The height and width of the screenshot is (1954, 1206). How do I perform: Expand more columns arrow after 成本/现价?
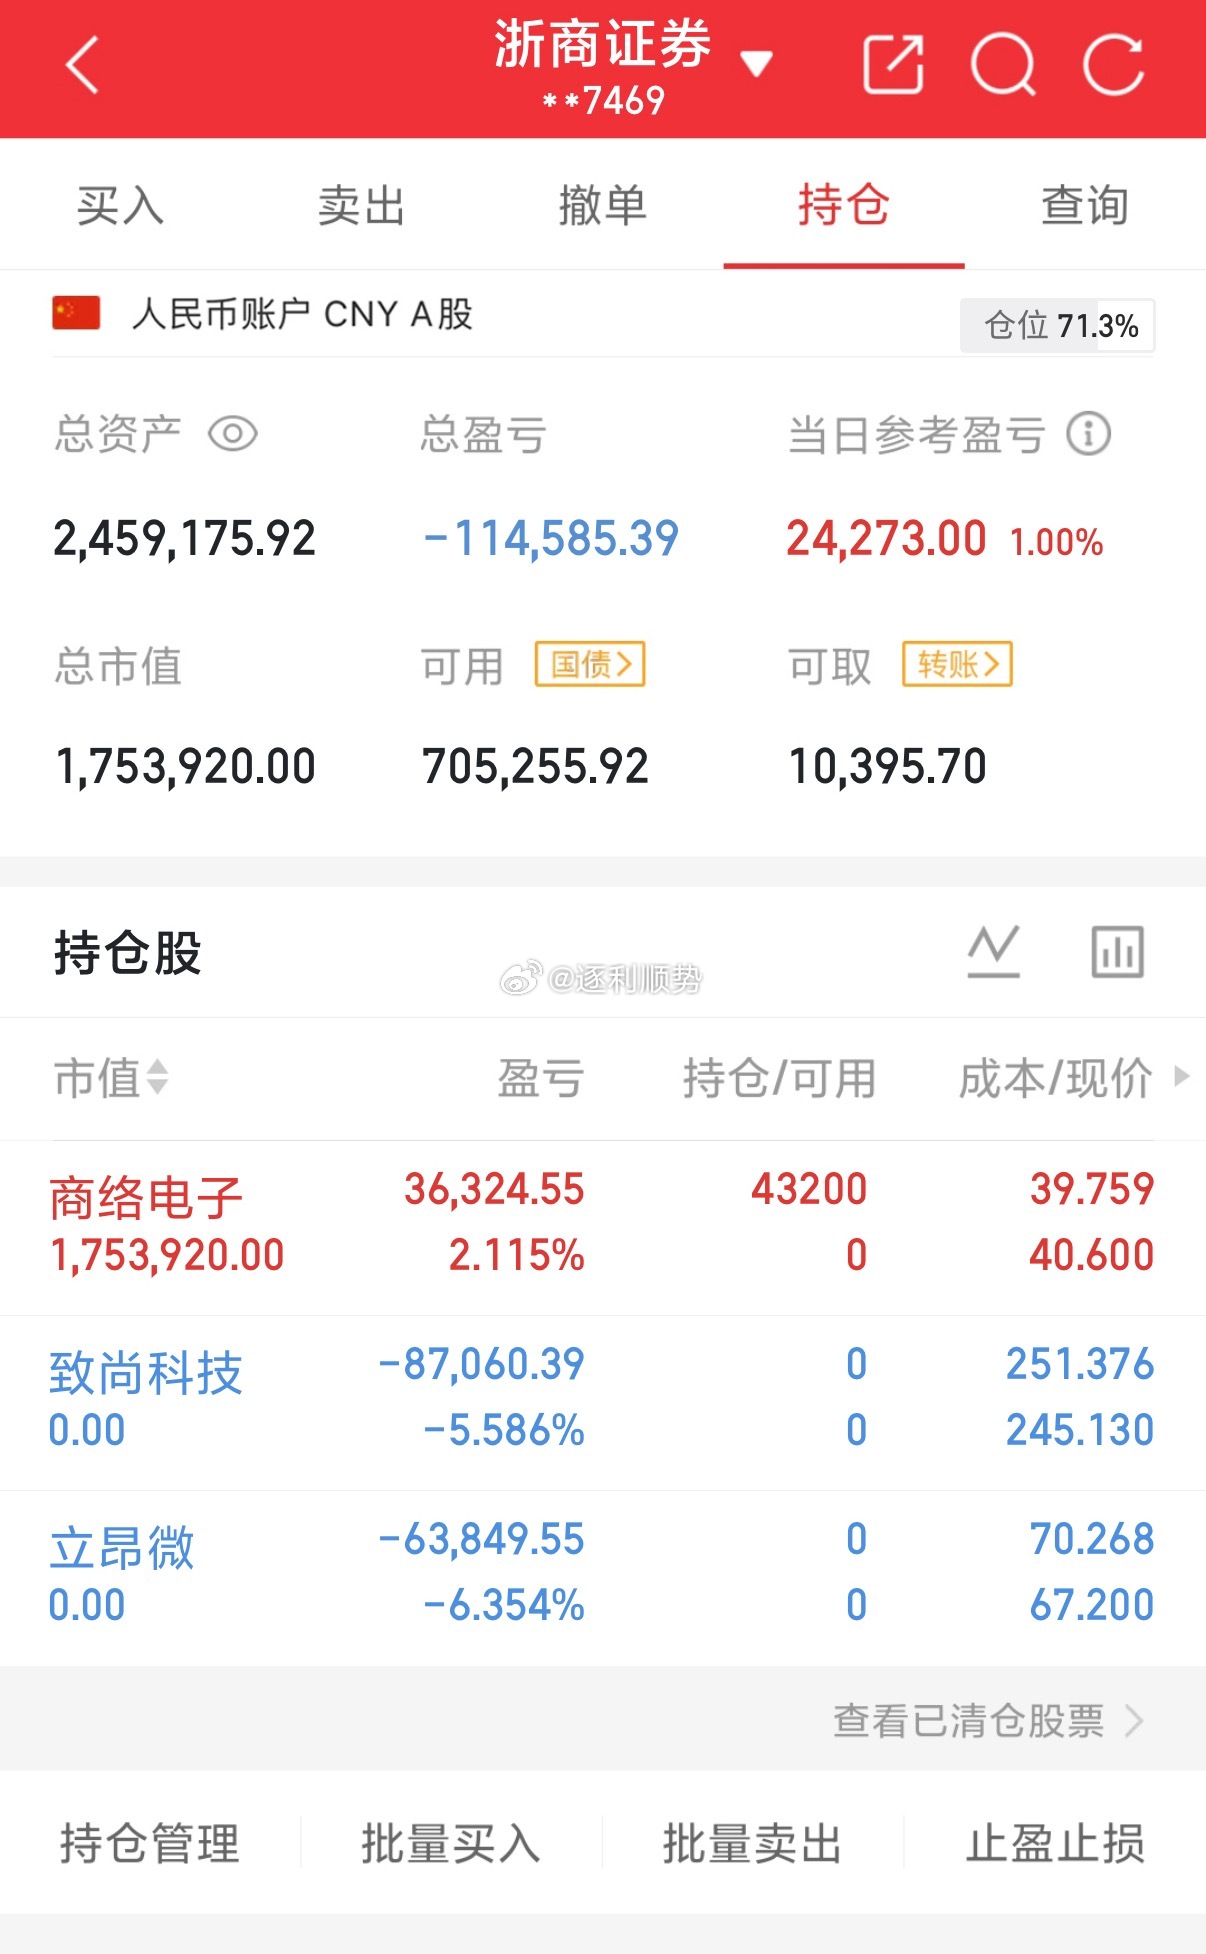pos(1182,1076)
